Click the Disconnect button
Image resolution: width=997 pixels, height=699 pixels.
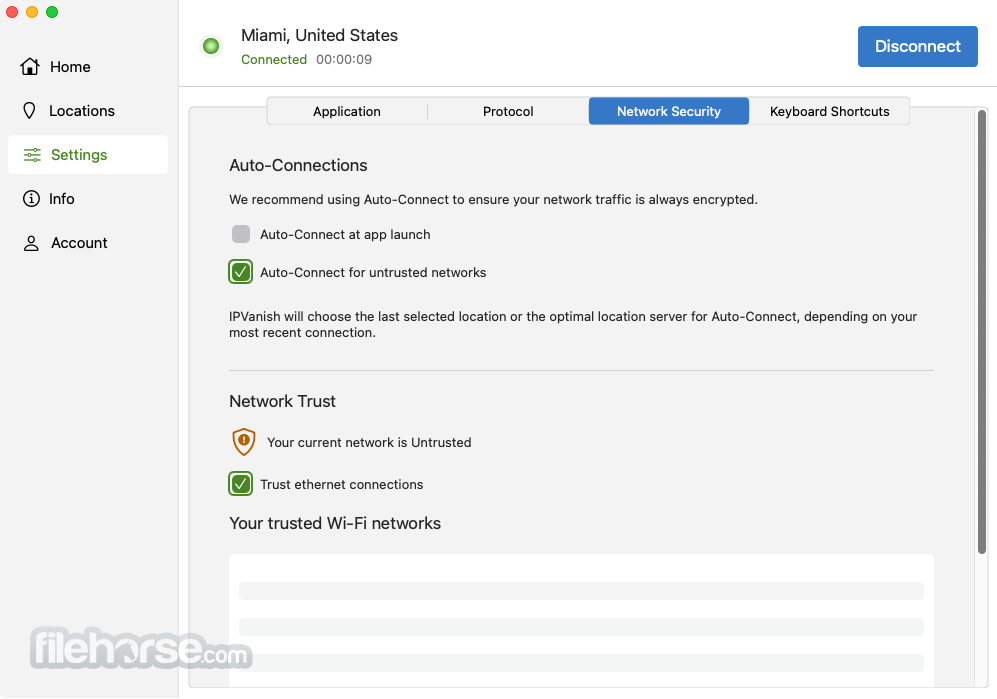(918, 46)
